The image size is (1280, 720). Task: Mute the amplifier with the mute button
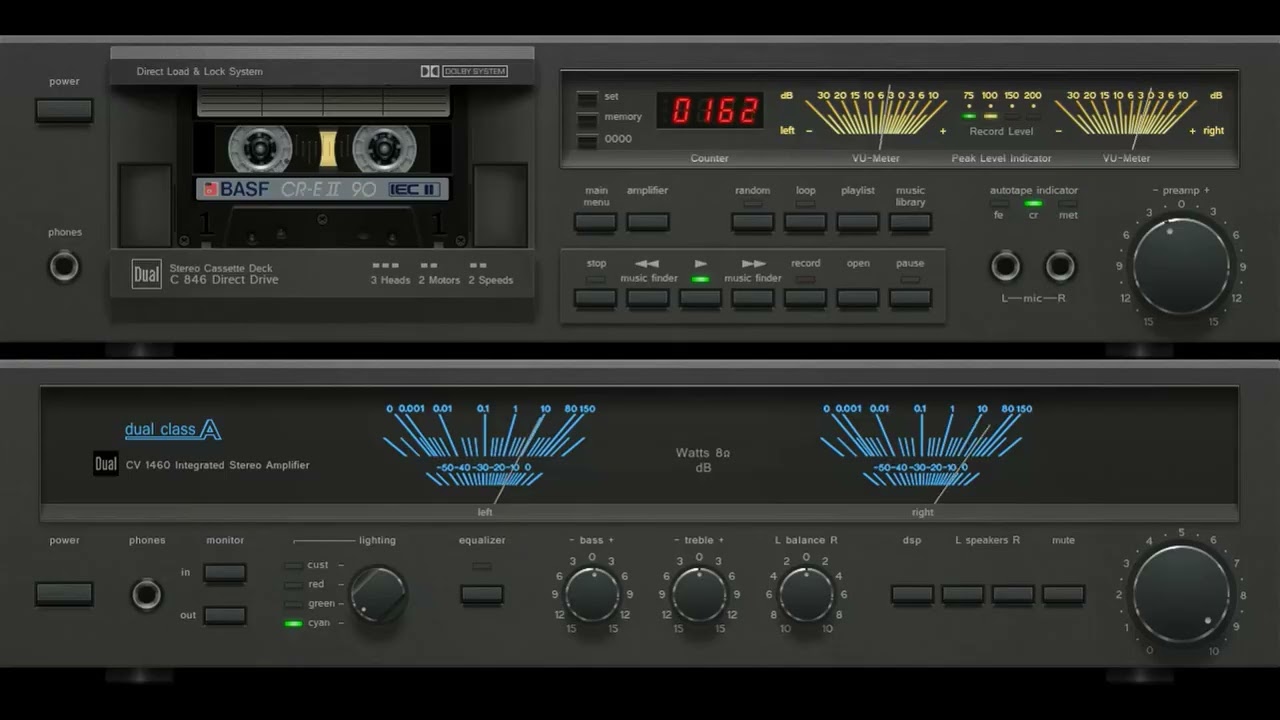coord(1063,594)
